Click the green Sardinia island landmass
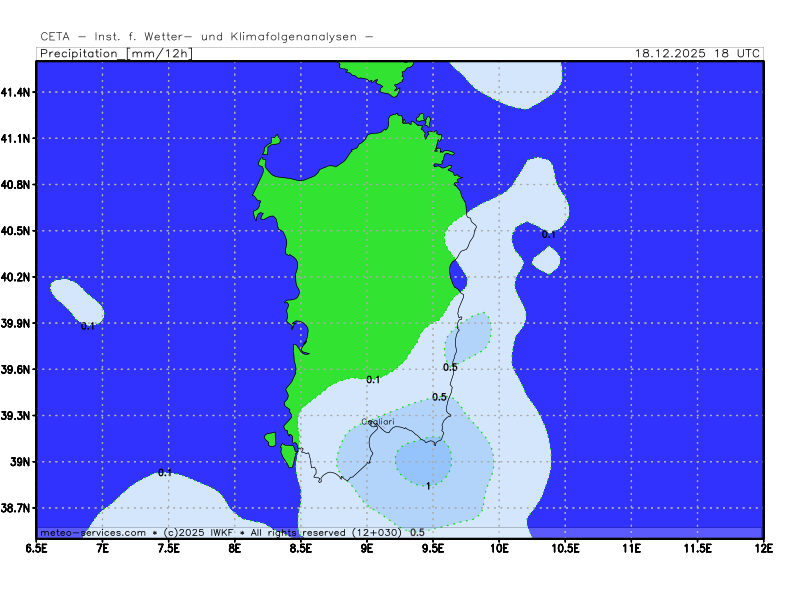This screenshot has height=600, width=800. pos(370,250)
